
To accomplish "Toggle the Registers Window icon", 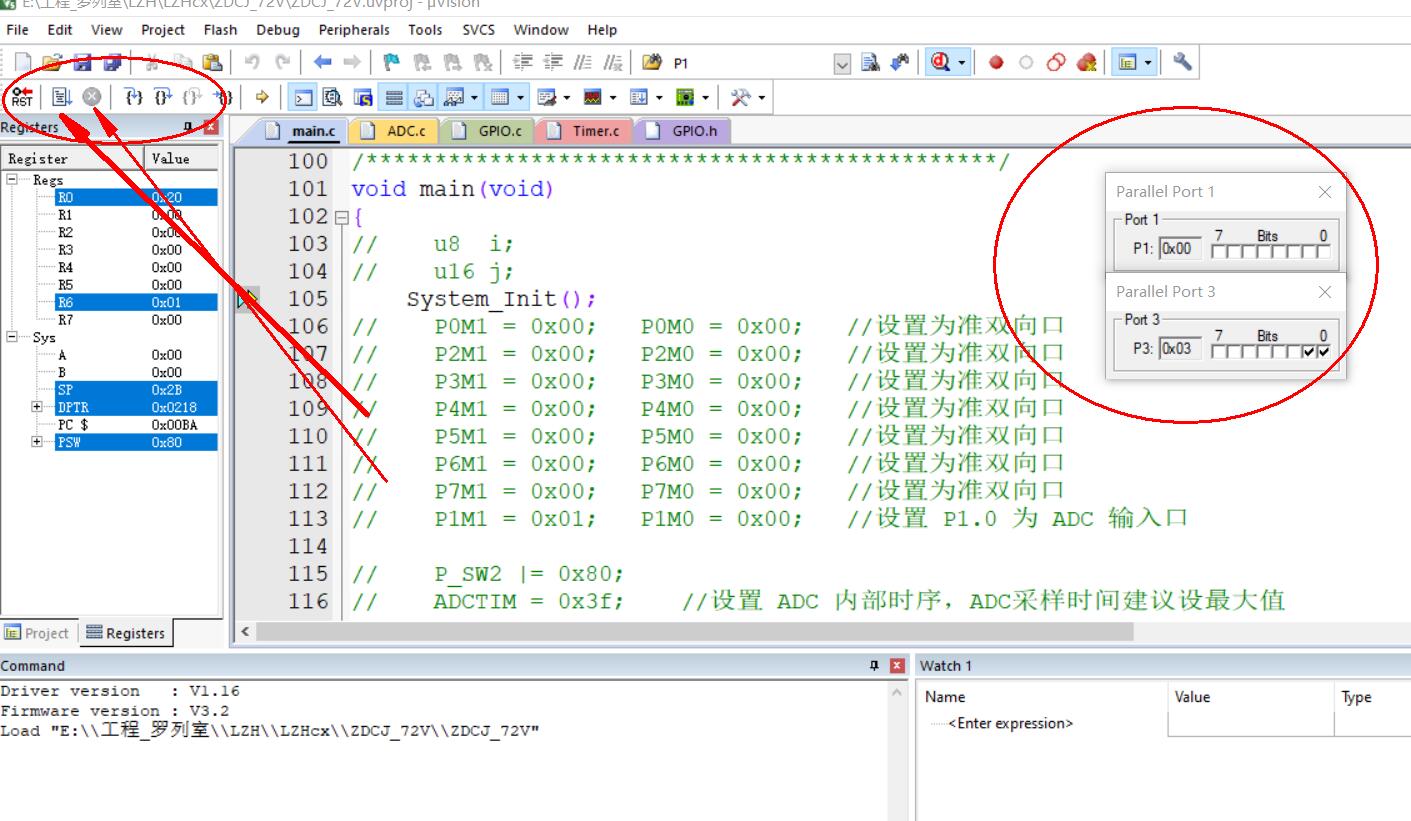I will pyautogui.click(x=394, y=97).
